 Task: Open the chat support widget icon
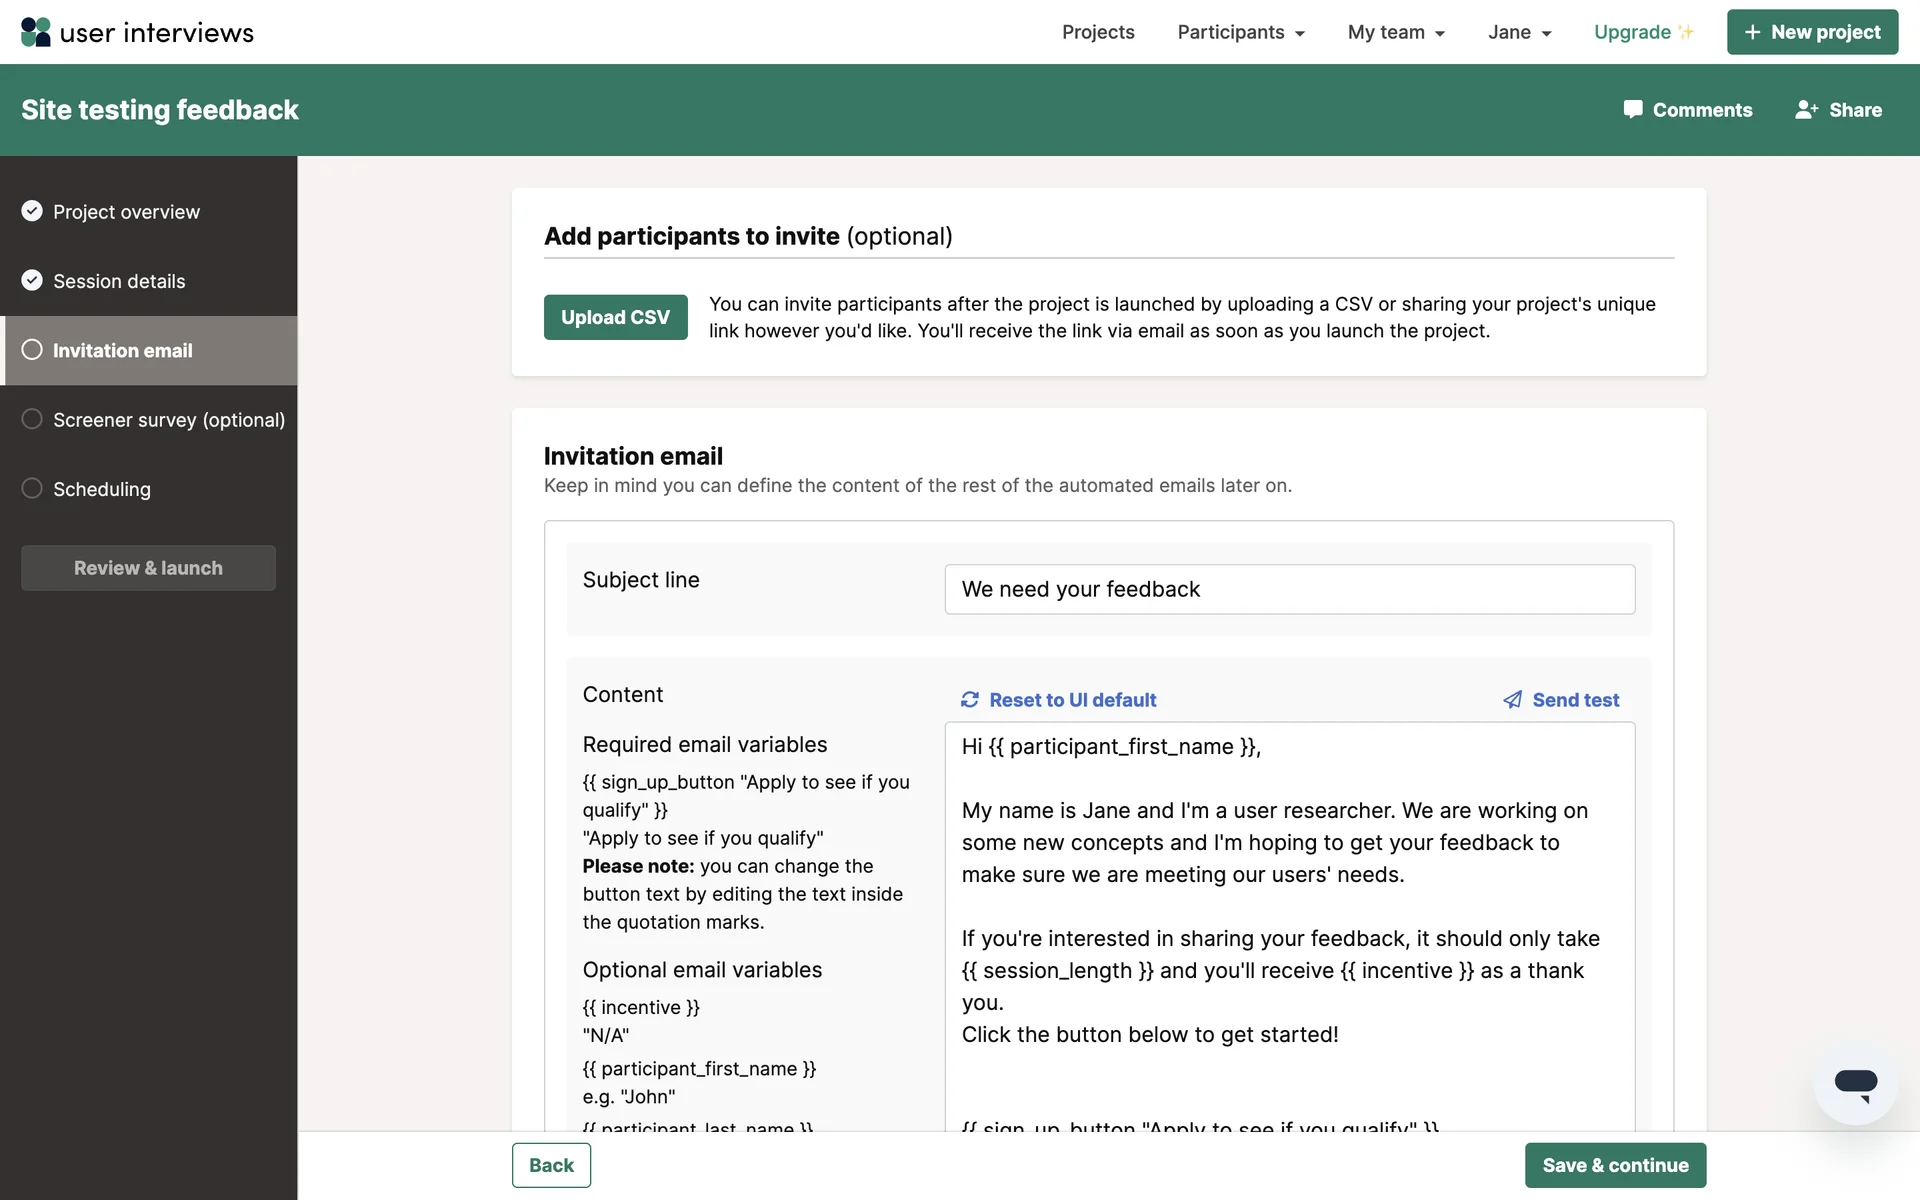pos(1855,1083)
